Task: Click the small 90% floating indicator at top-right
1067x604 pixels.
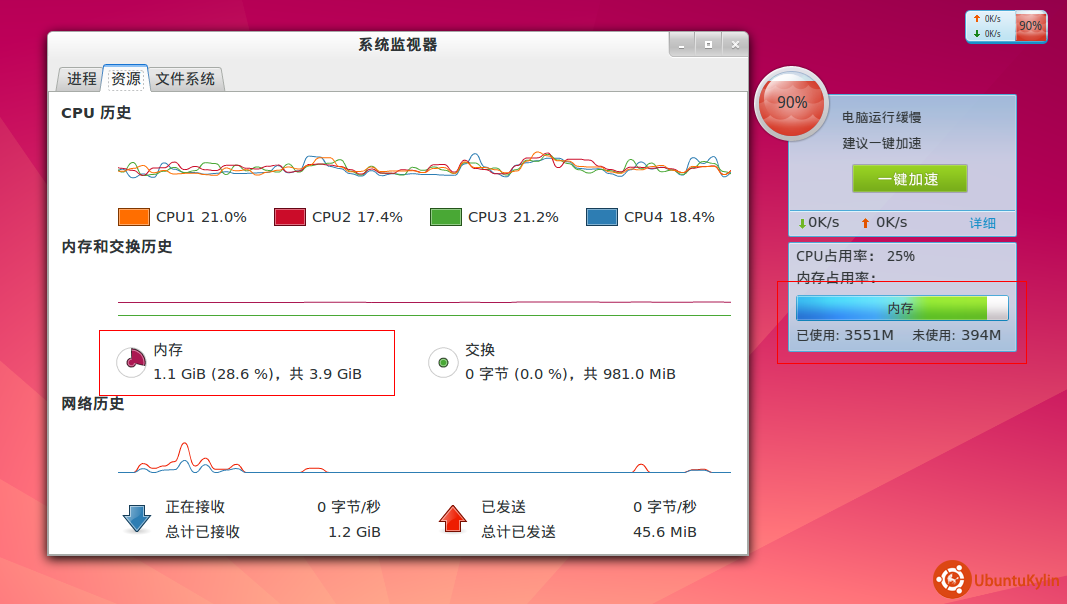Action: pyautogui.click(x=1030, y=26)
